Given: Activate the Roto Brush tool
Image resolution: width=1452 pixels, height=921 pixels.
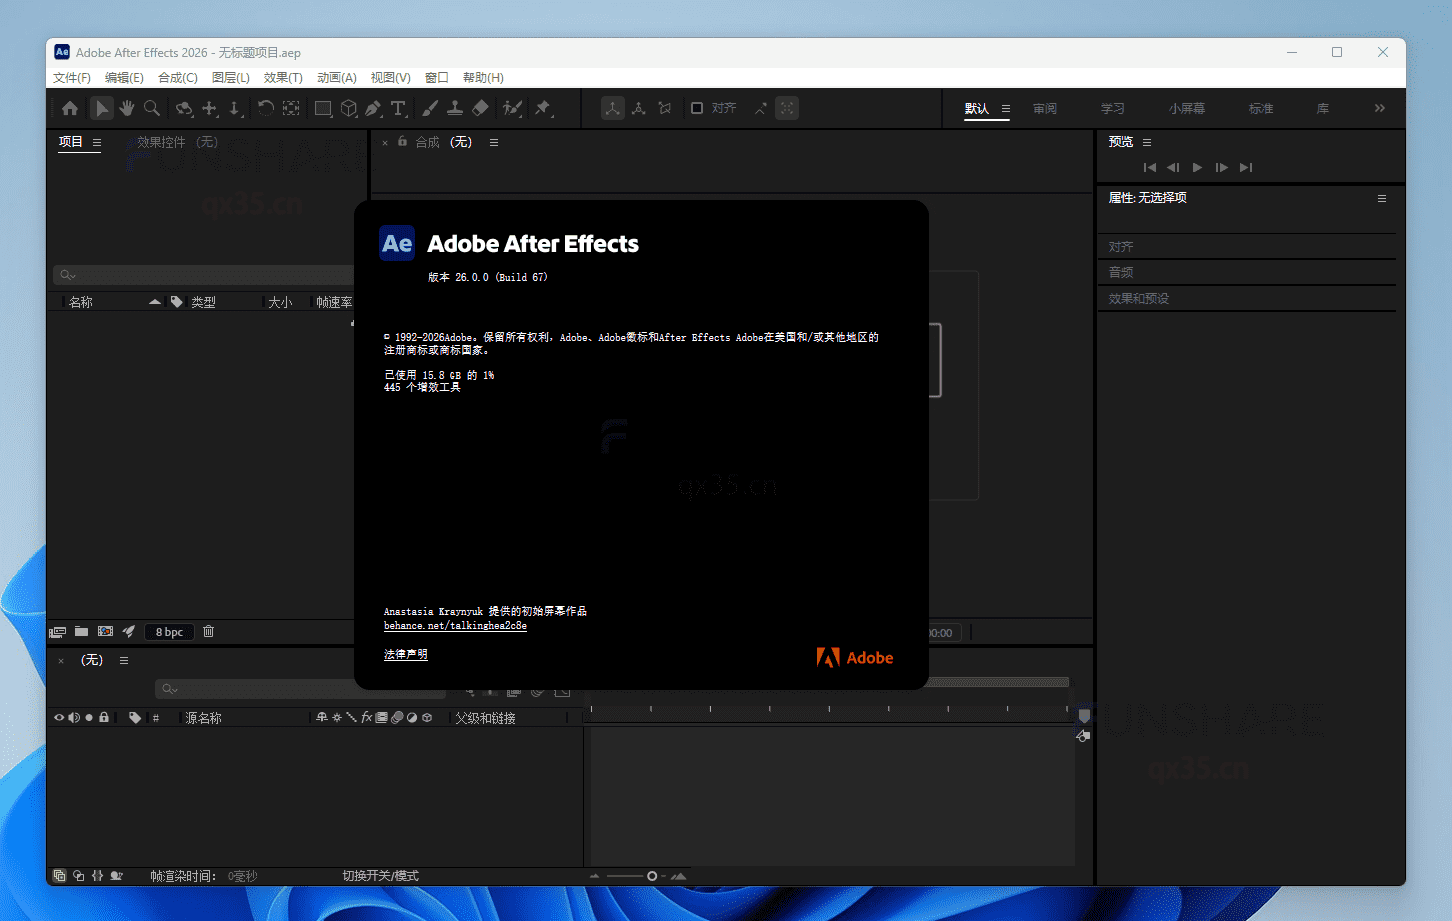Looking at the screenshot, I should [512, 108].
